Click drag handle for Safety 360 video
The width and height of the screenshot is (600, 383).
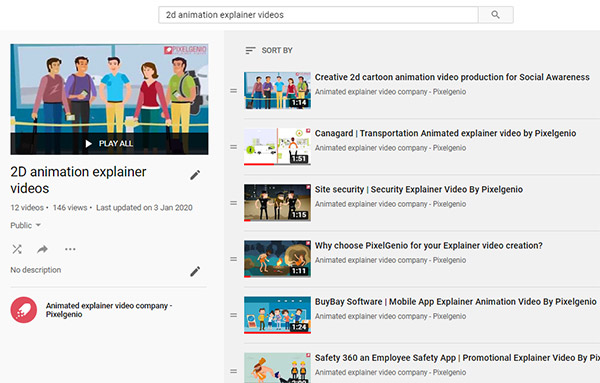[233, 371]
